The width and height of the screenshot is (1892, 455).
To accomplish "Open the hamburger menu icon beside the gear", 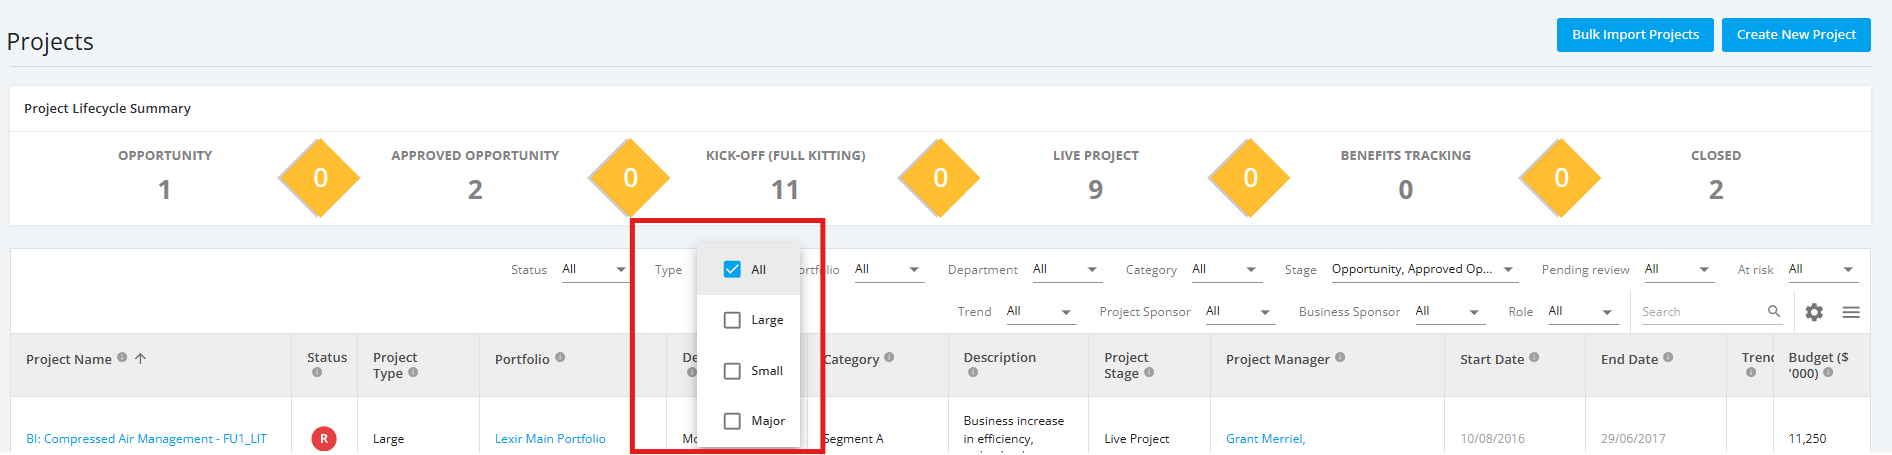I will pos(1851,312).
